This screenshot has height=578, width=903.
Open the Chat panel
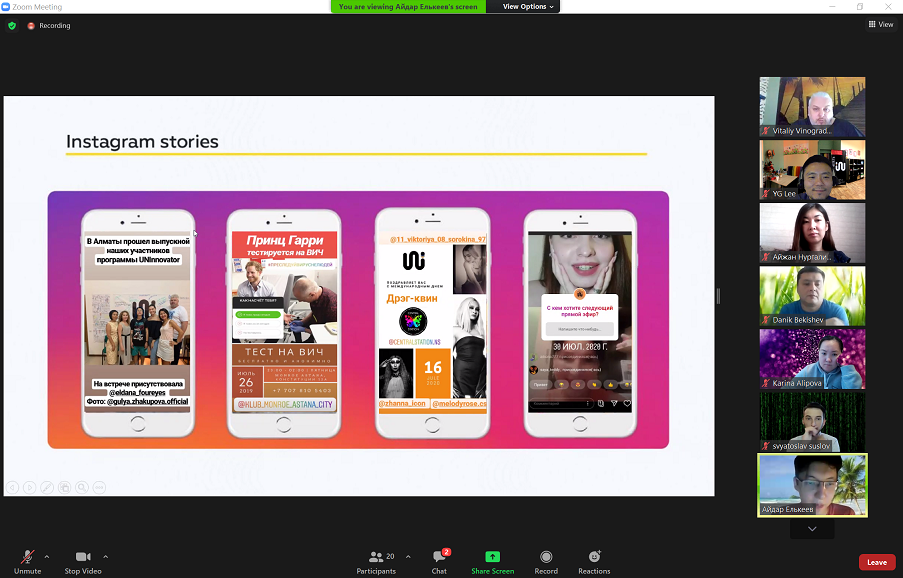pyautogui.click(x=439, y=562)
